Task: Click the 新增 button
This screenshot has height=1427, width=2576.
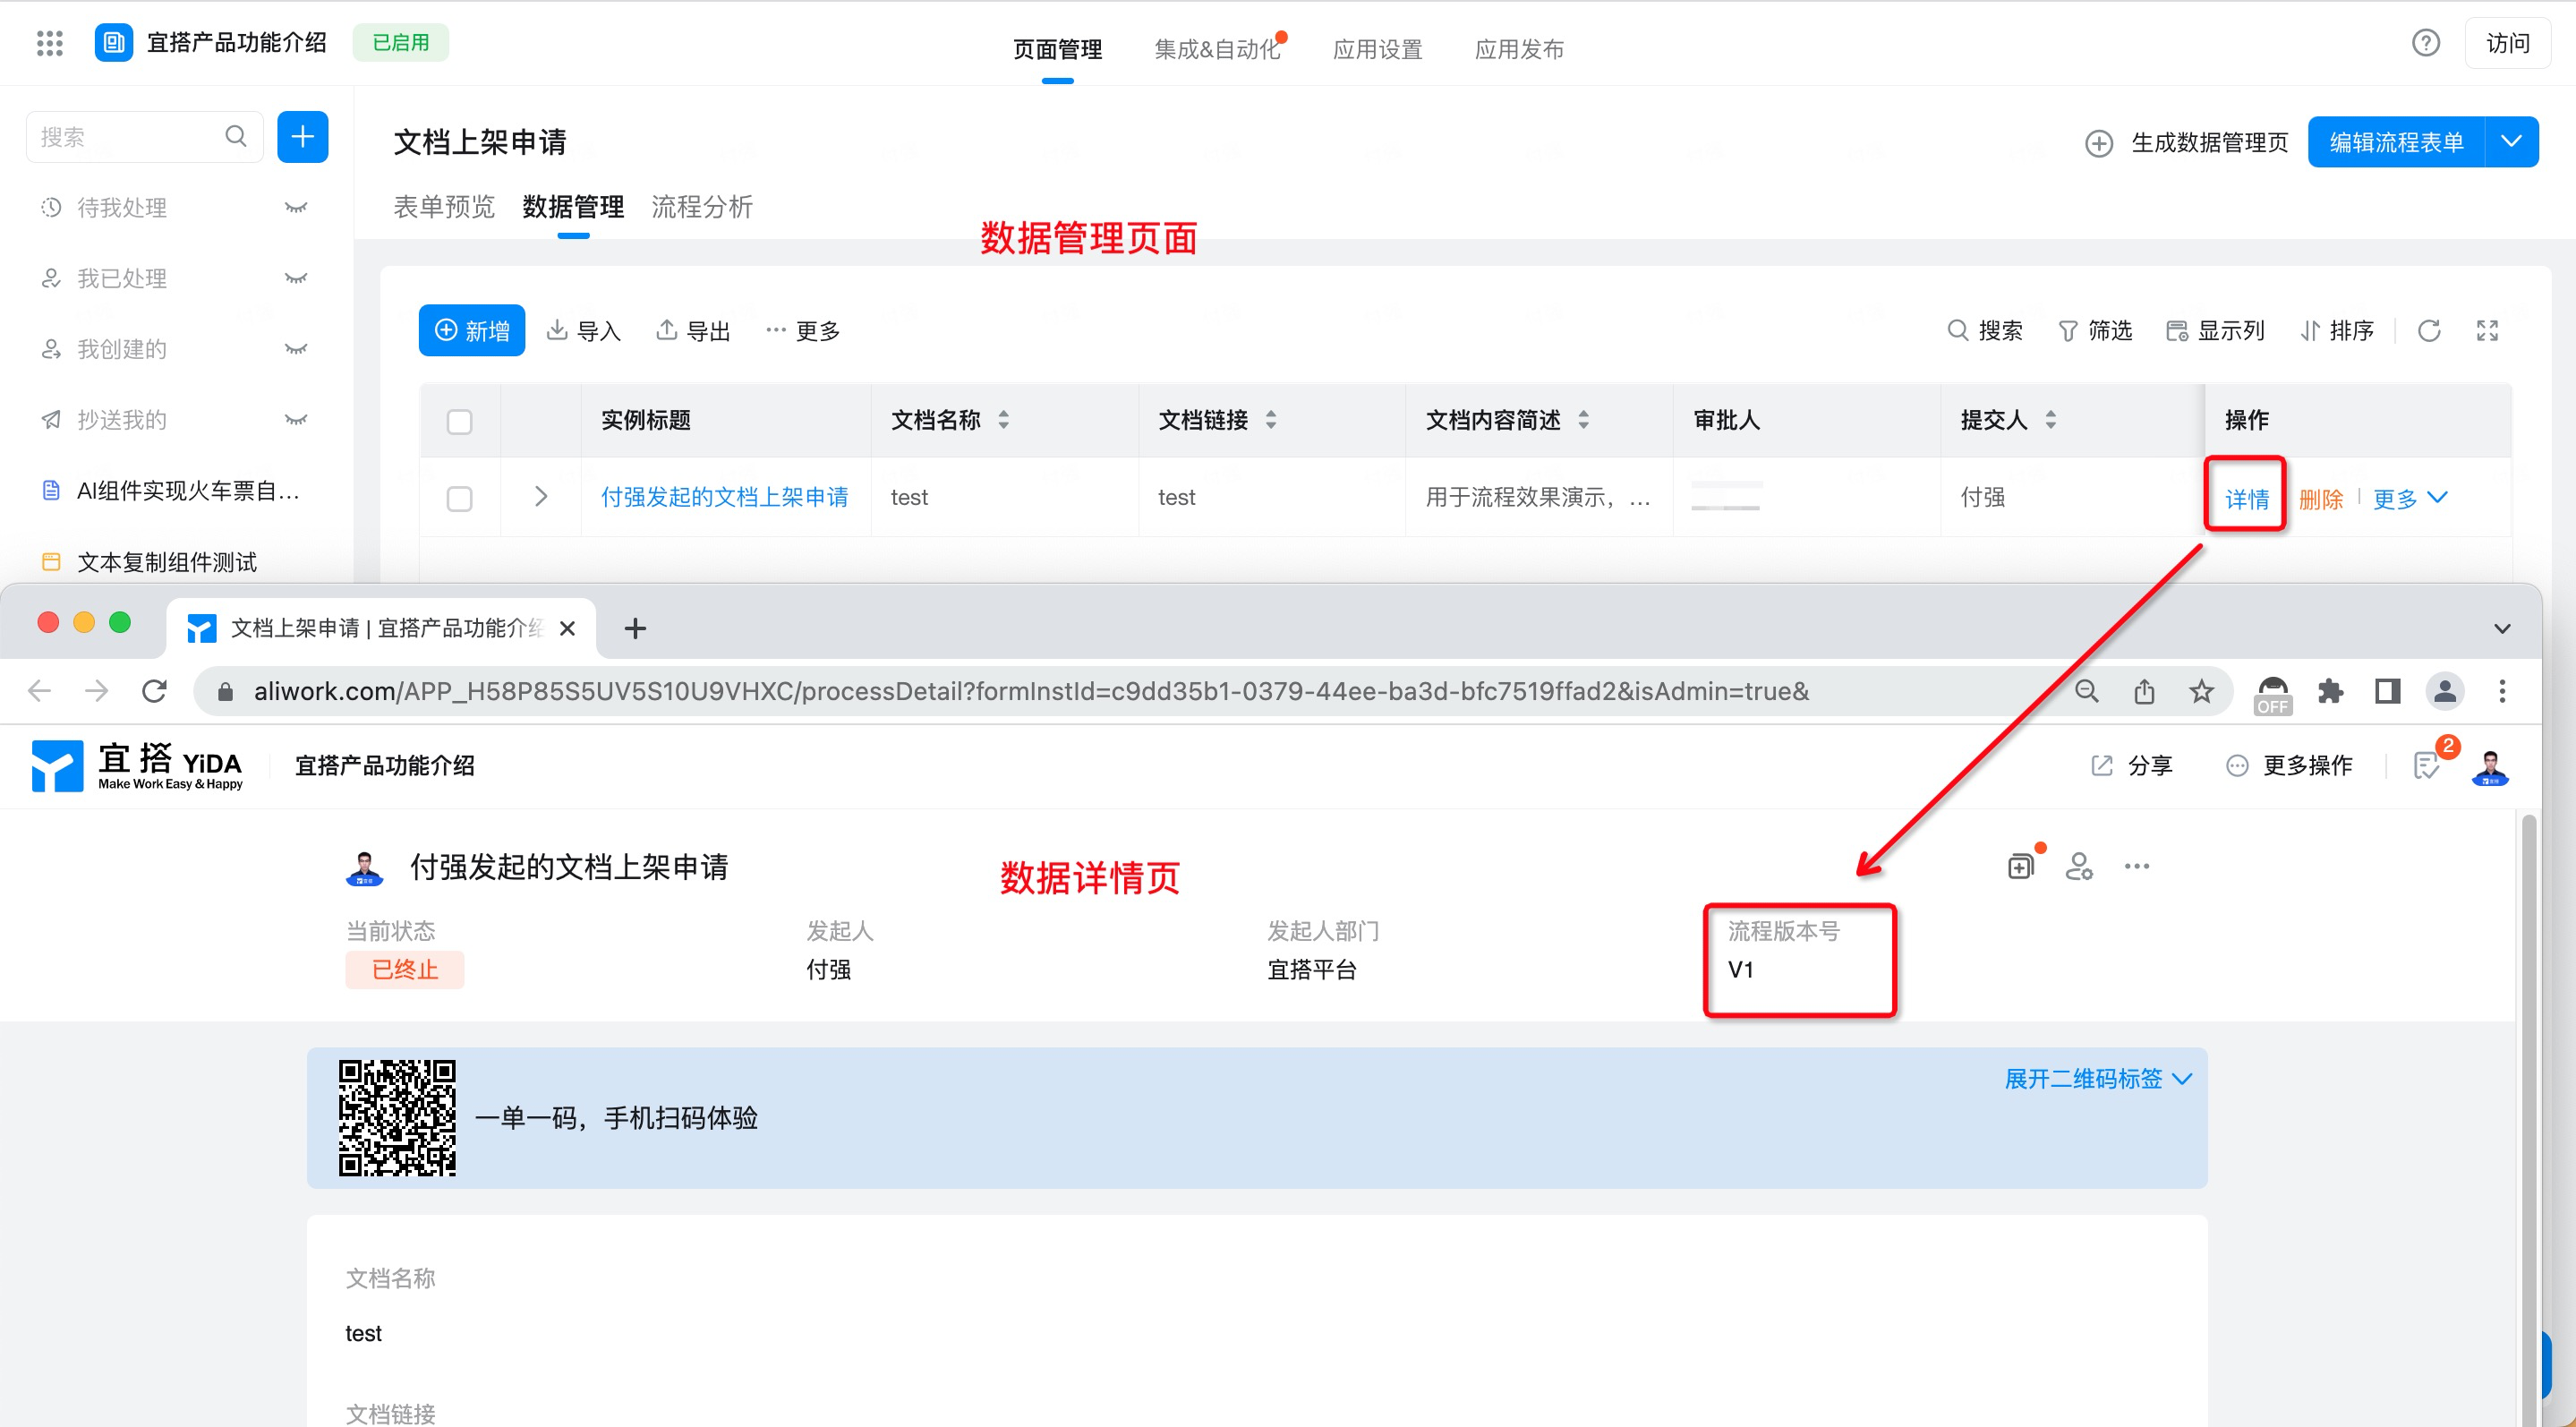Action: point(472,330)
